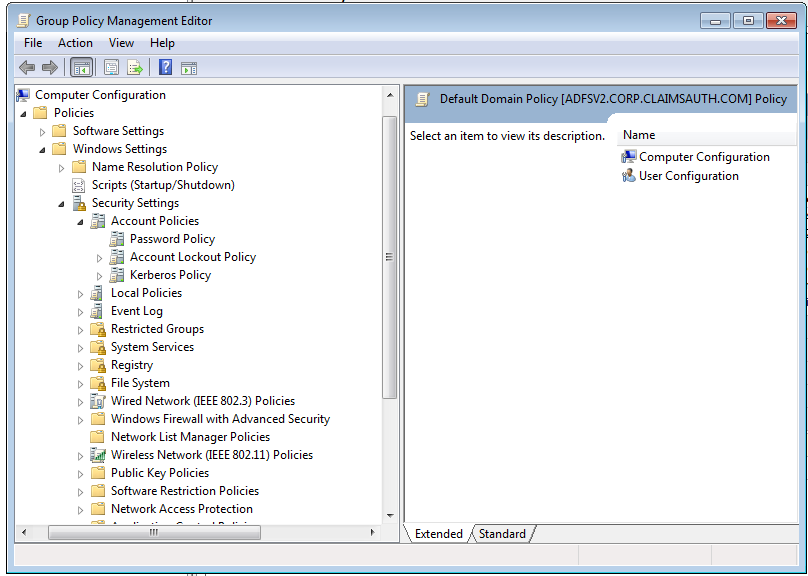The width and height of the screenshot is (808, 576).
Task: Collapse the Policies tree node
Action: [24, 113]
